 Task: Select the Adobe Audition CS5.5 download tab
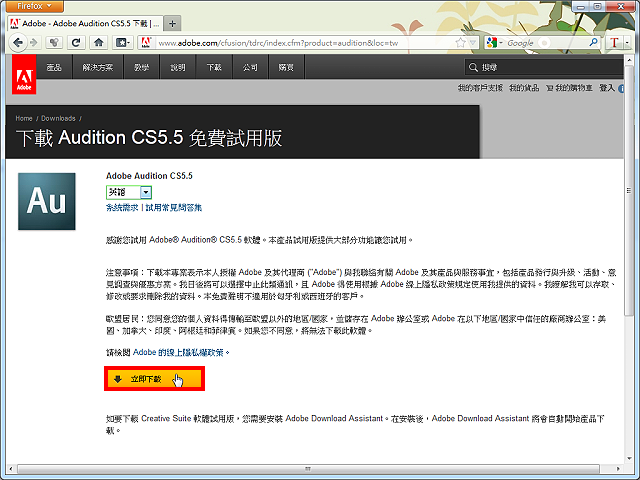[x=85, y=24]
